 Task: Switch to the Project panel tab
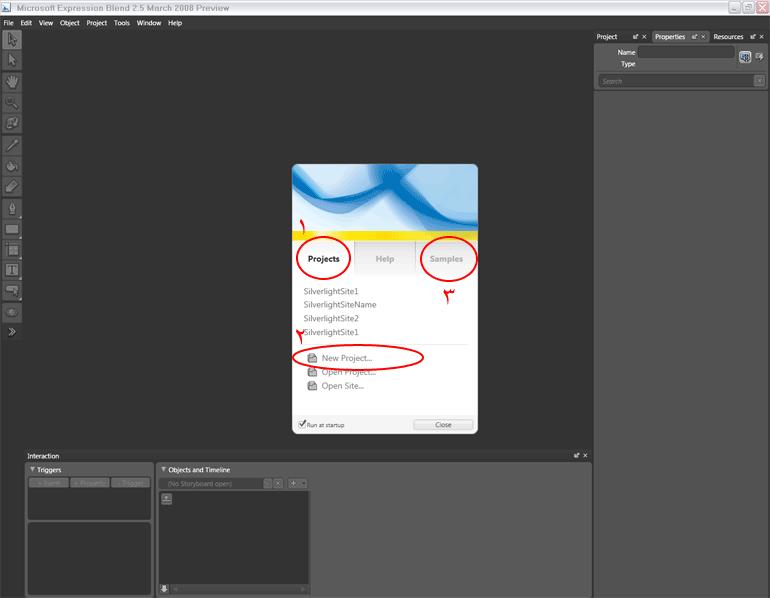607,37
